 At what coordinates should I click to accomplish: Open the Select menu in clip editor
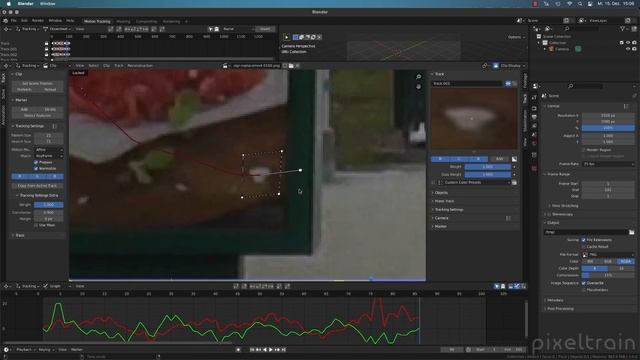(x=93, y=66)
